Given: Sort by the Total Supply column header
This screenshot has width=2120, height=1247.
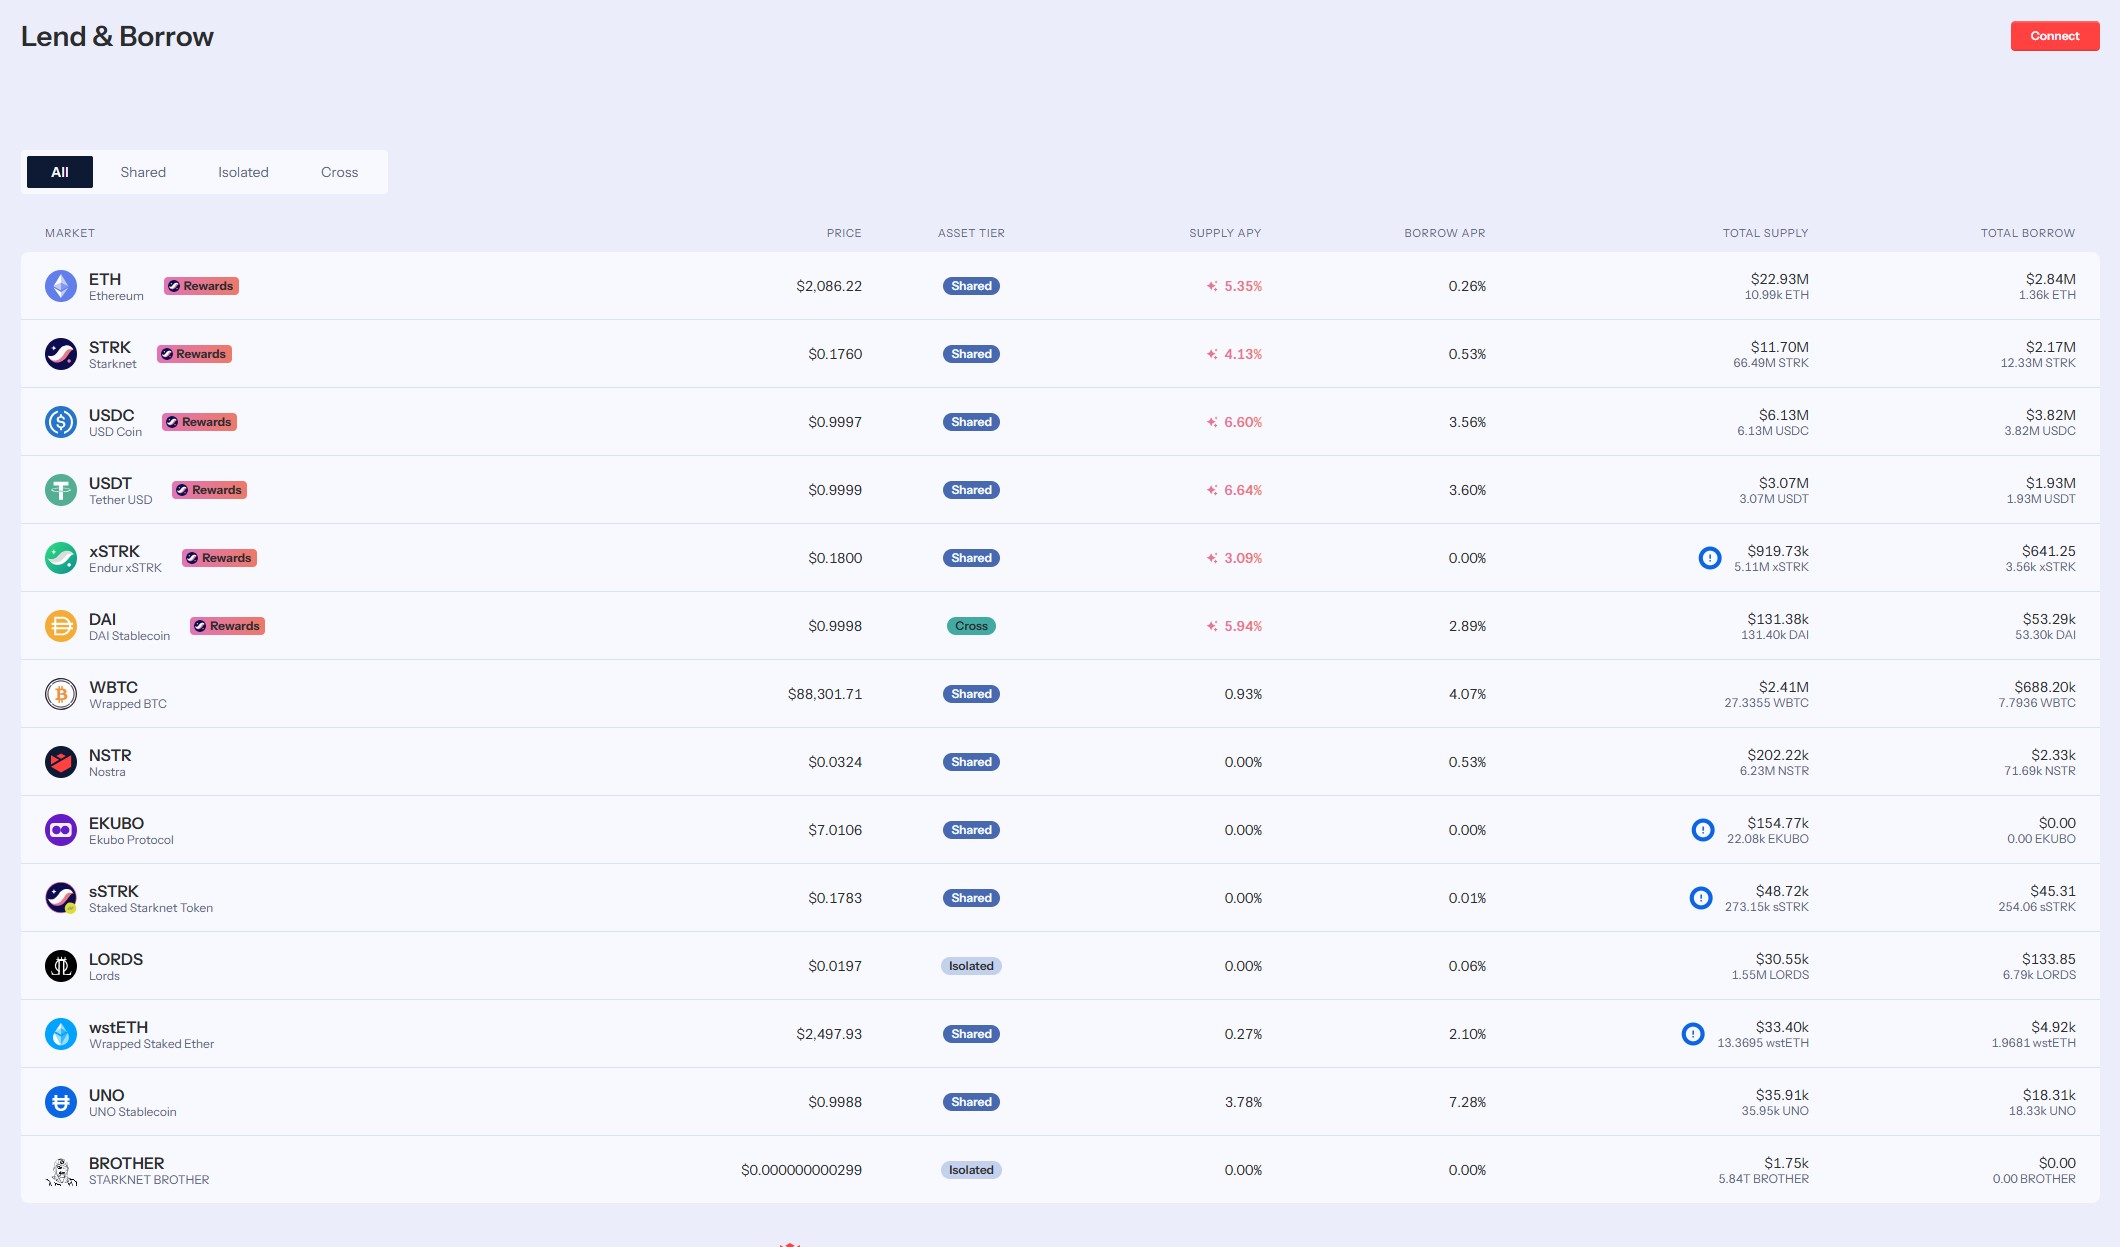Looking at the screenshot, I should point(1766,232).
